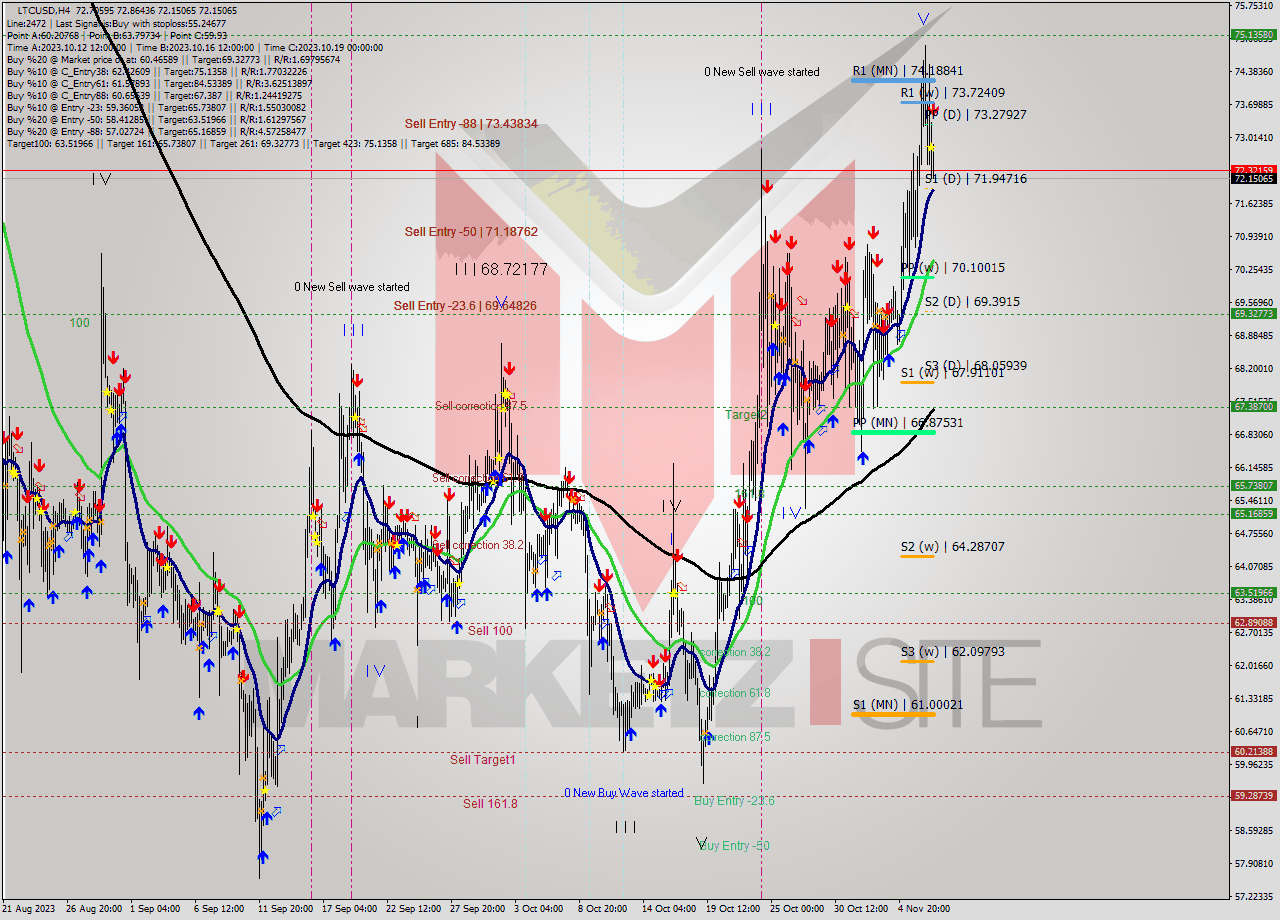The height and width of the screenshot is (920, 1280).
Task: Click the Buy %20 @ Market price line
Action: pyautogui.click(x=172, y=59)
